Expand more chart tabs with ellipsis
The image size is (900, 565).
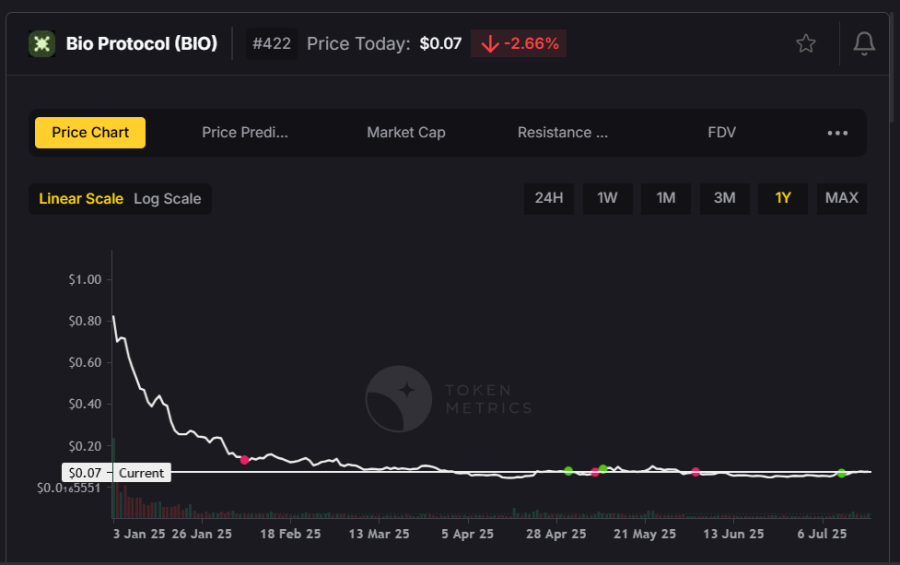838,133
